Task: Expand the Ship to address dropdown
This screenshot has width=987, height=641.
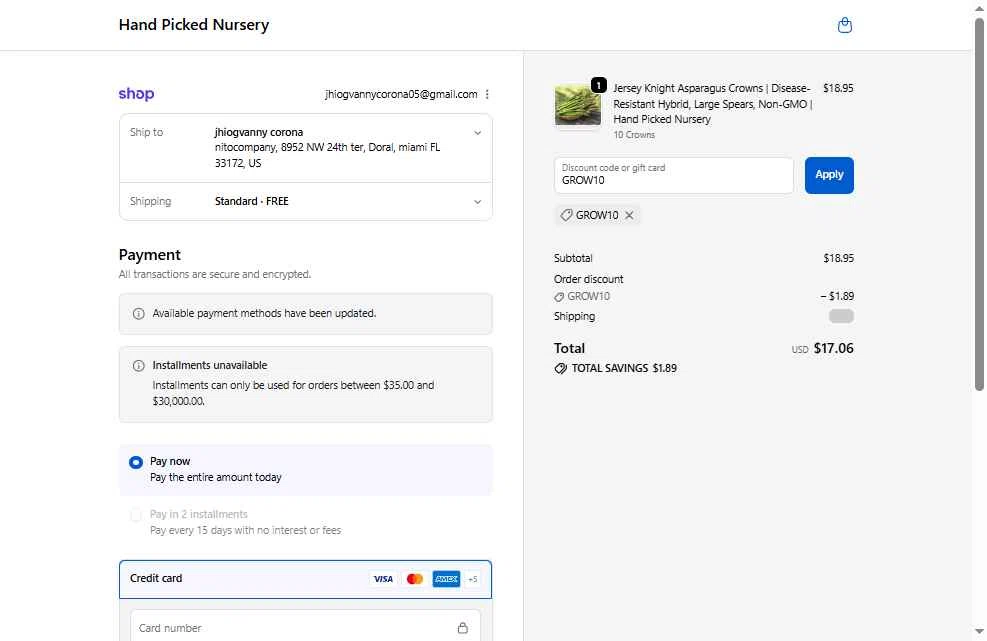Action: tap(478, 133)
